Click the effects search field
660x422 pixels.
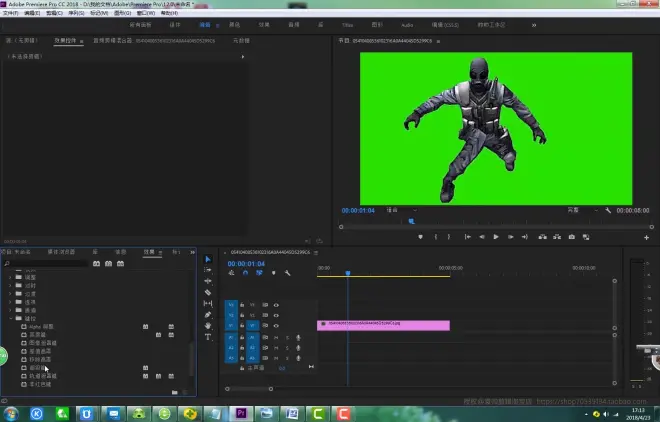(x=45, y=263)
